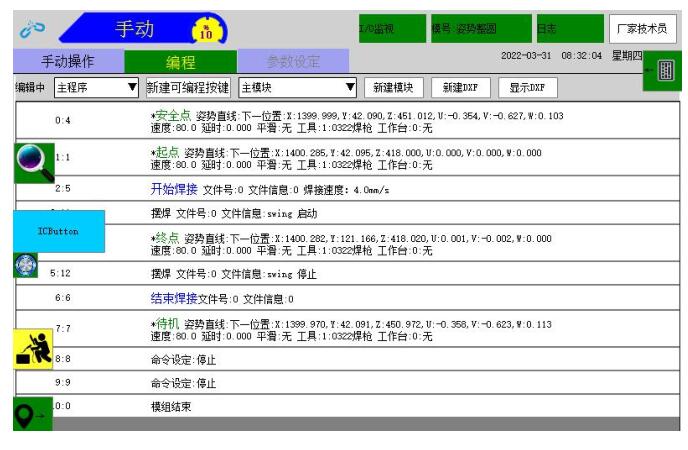This screenshot has height=450, width=688.
Task: Select the 摆焊 swing 启动 row
Action: pos(348,213)
